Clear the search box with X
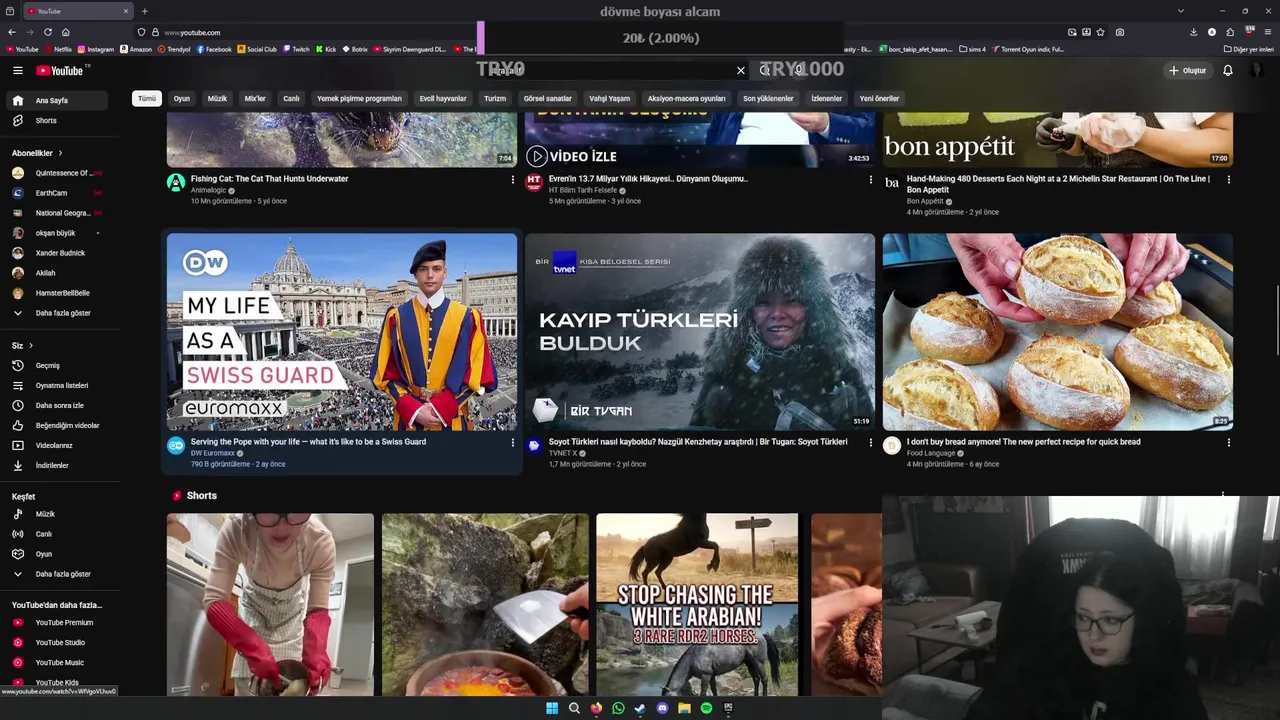The width and height of the screenshot is (1280, 720). tap(741, 70)
